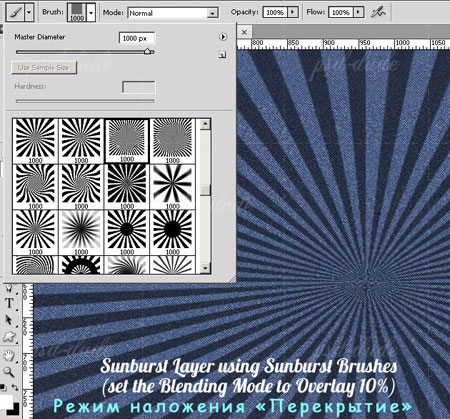Click the current brush tip preview

[x=77, y=13]
